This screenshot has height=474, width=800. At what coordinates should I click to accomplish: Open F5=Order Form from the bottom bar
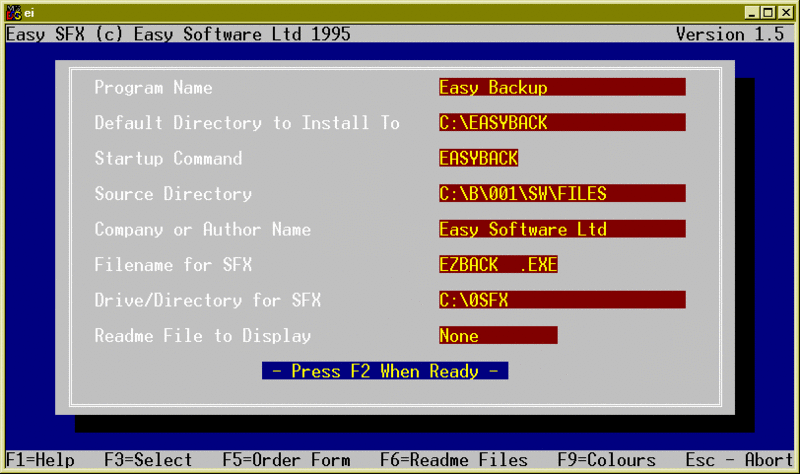[x=286, y=460]
